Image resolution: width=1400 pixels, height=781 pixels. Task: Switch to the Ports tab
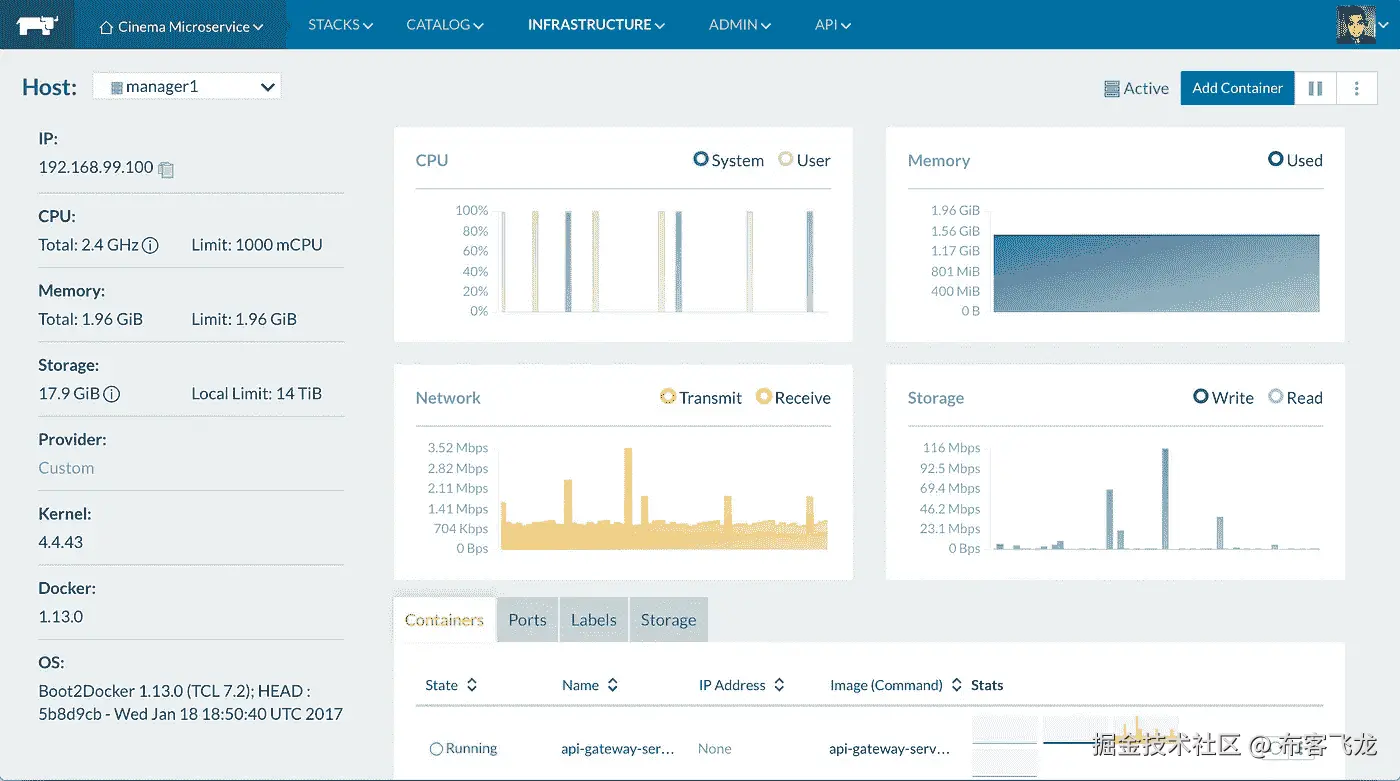(527, 620)
